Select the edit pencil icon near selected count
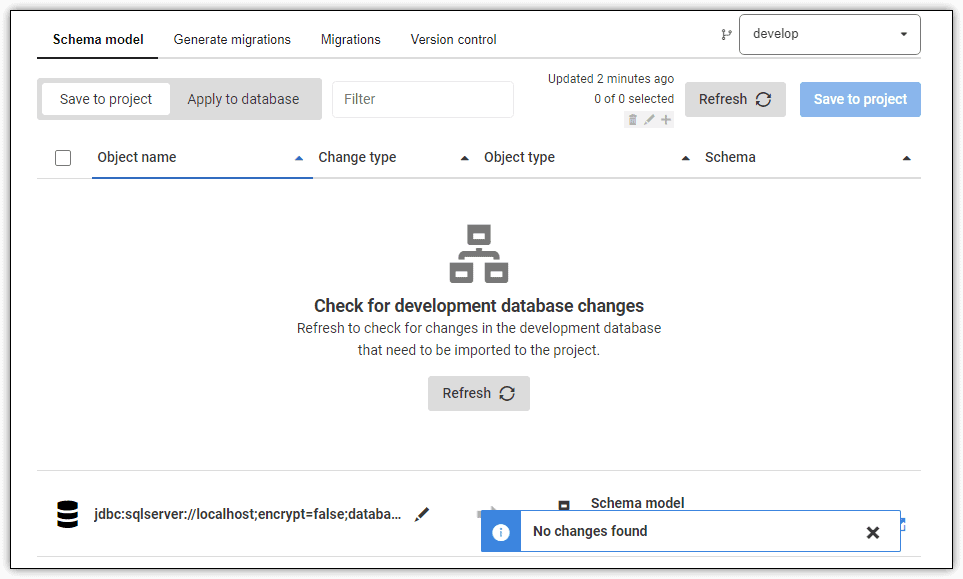This screenshot has height=579, width=963. tap(649, 118)
